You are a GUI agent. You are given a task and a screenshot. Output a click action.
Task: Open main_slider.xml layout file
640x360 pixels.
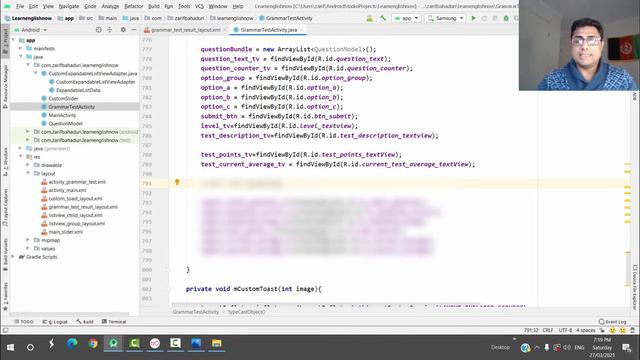click(65, 232)
